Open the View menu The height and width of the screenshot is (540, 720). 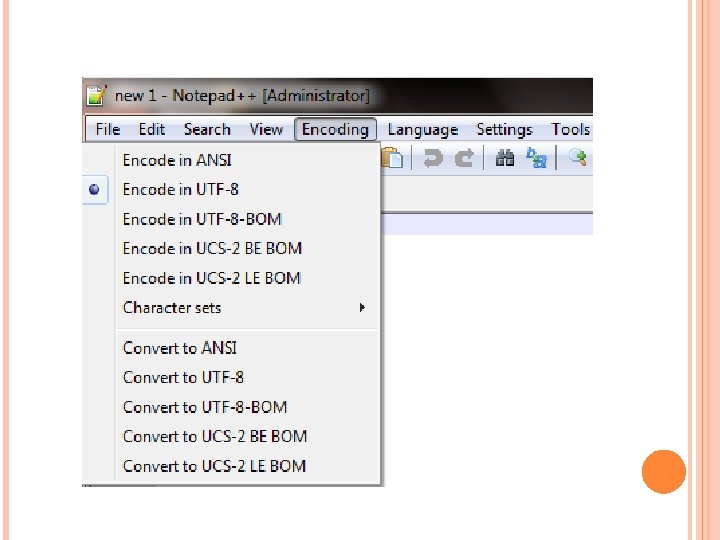click(266, 129)
